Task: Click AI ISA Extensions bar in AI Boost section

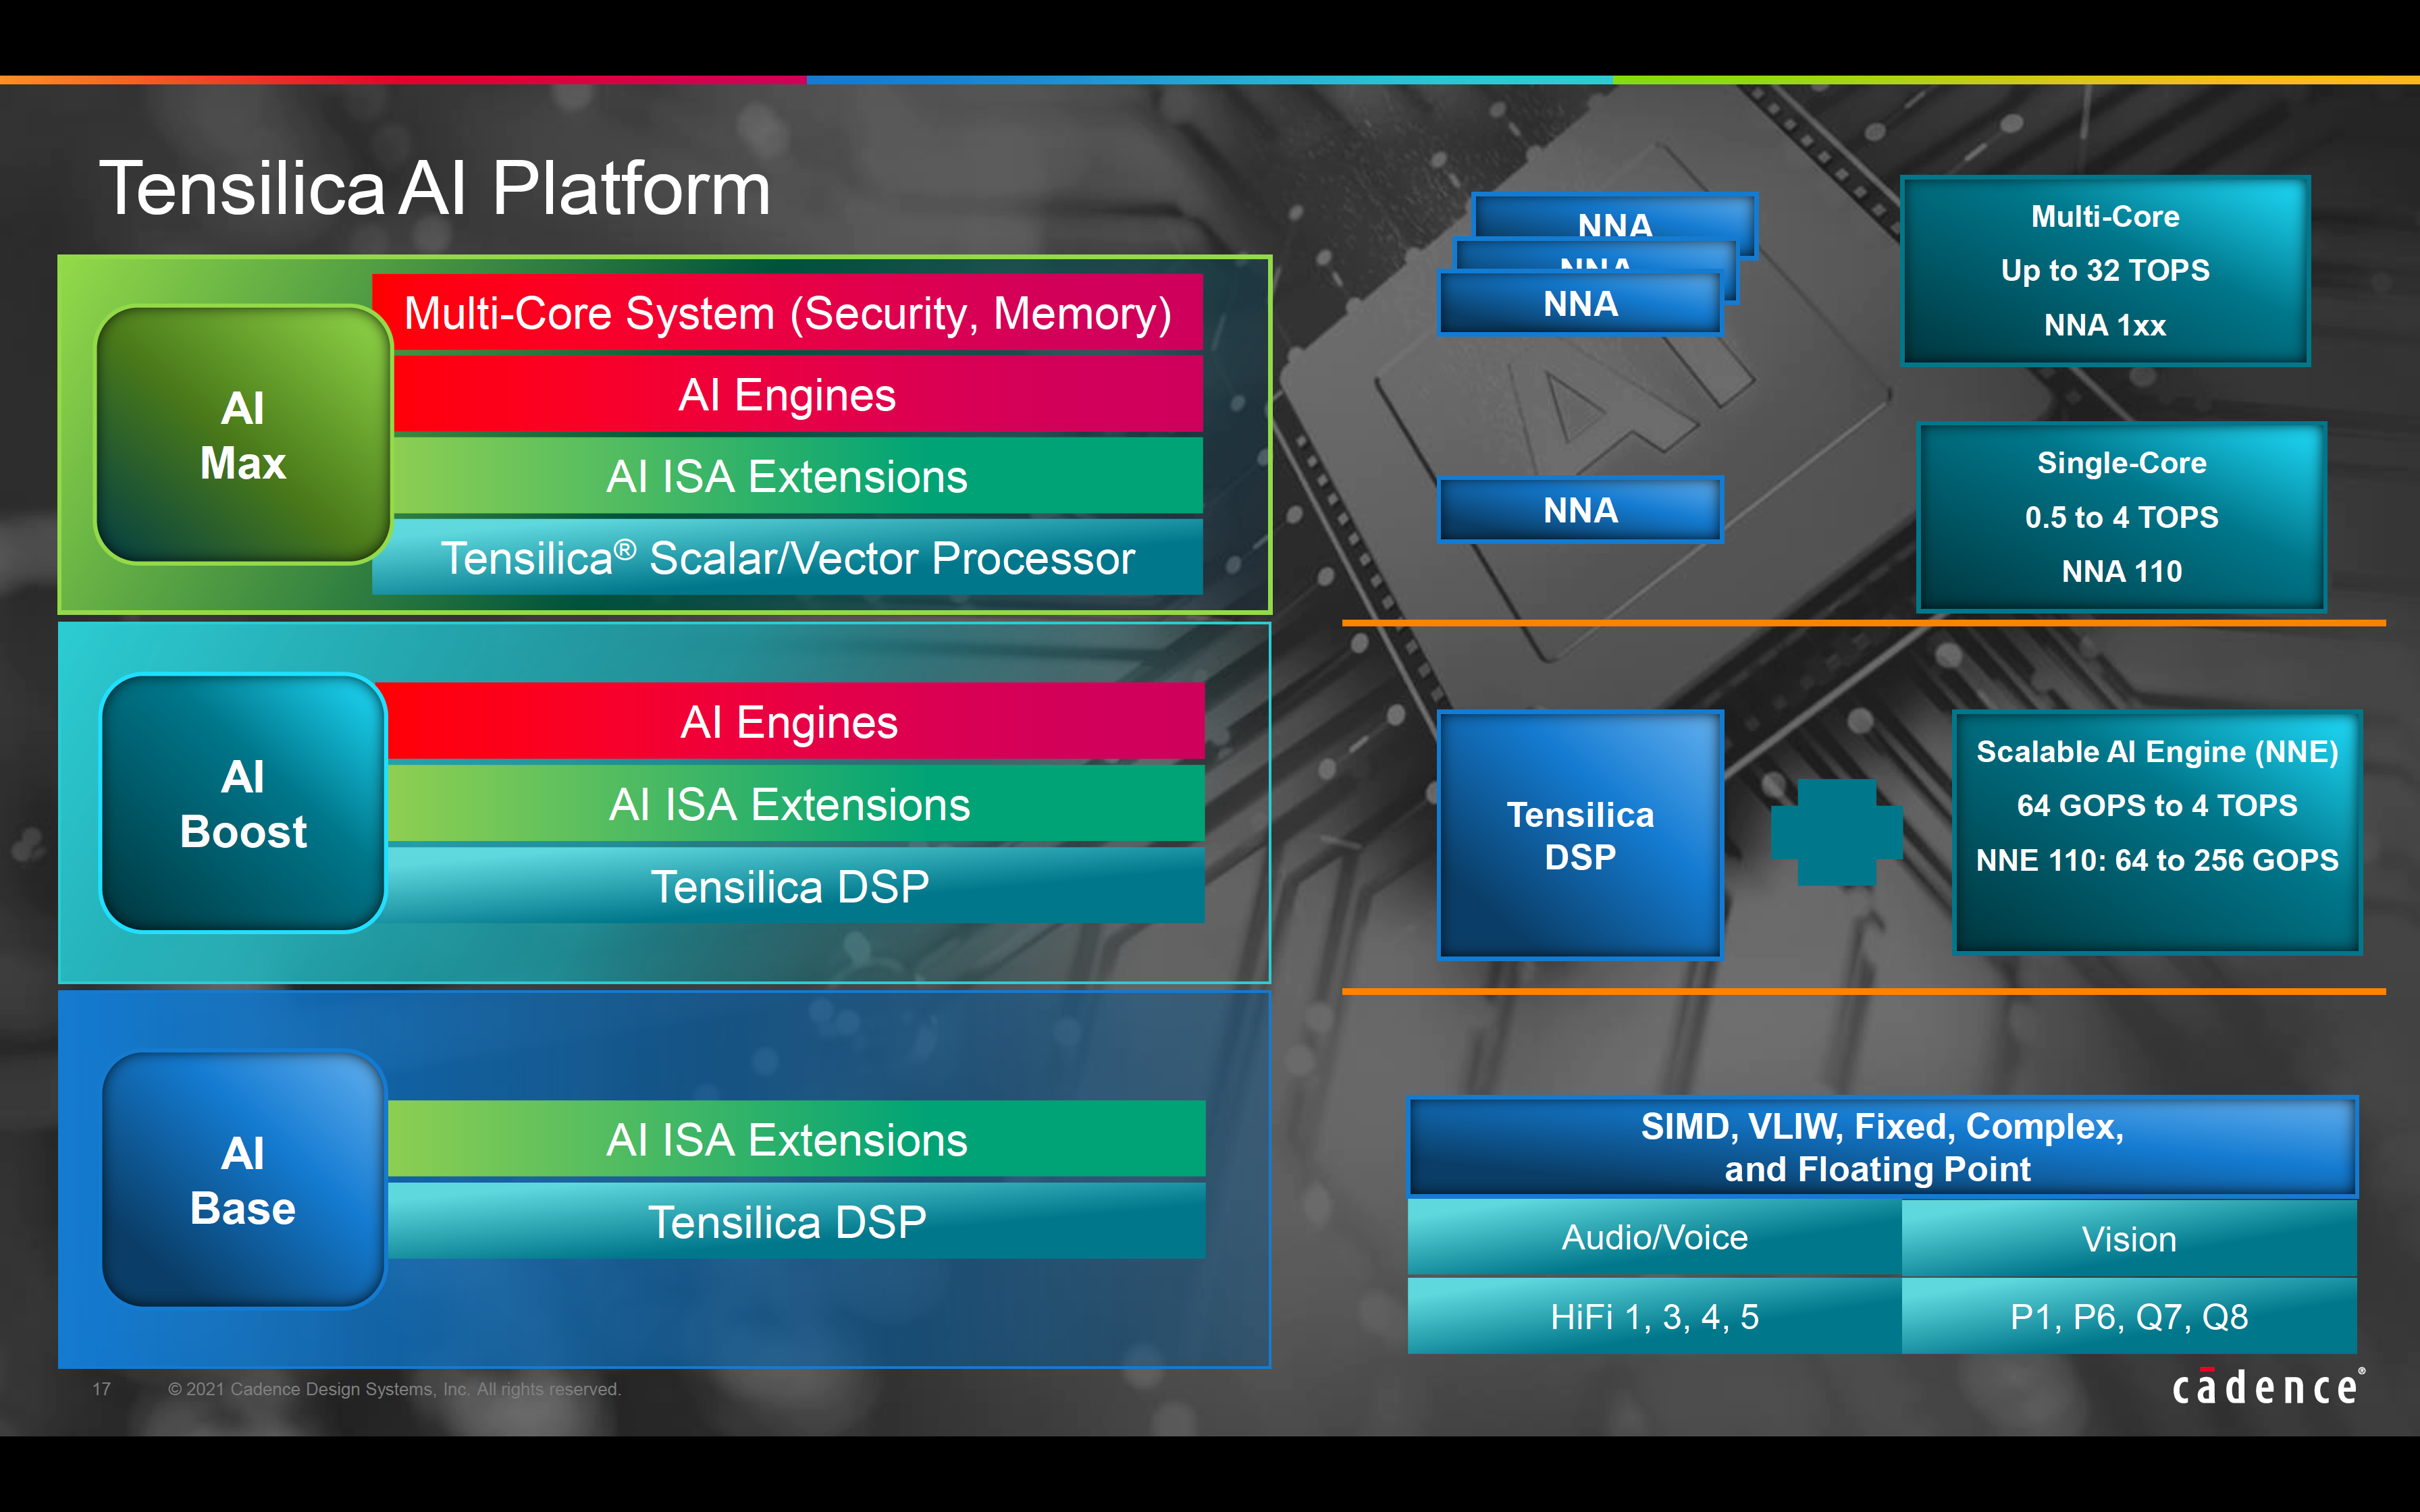Action: click(795, 803)
